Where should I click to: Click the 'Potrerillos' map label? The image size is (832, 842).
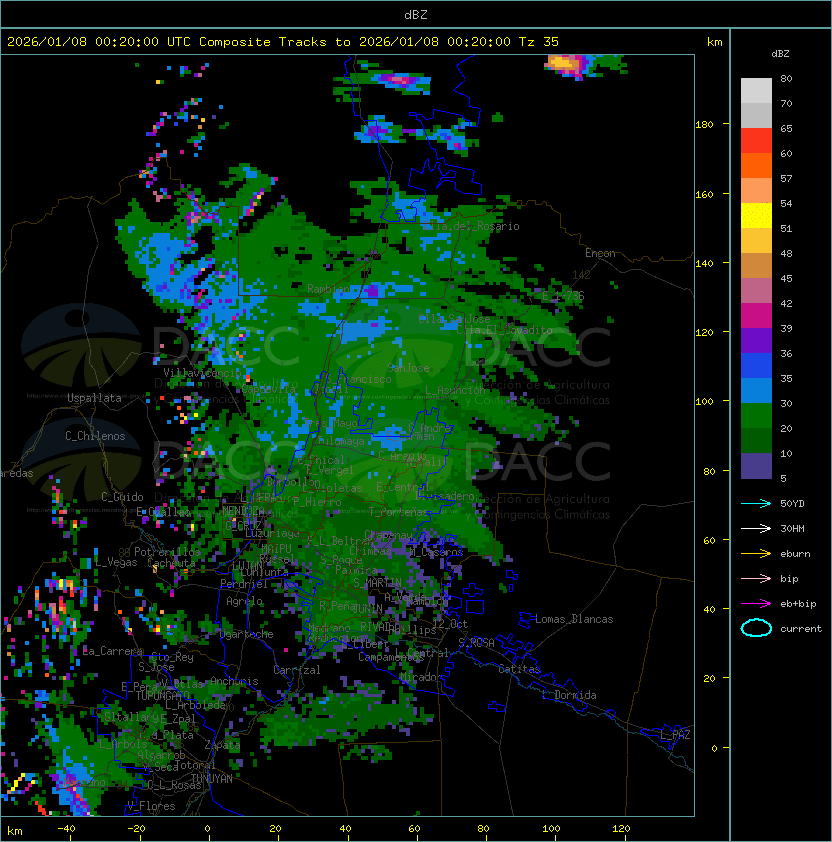[x=167, y=551]
